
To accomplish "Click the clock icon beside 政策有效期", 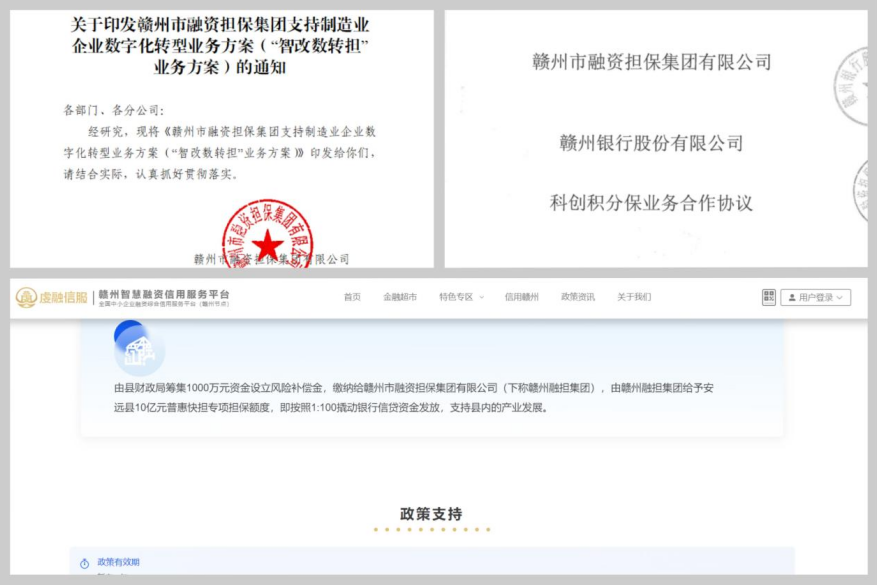I will pos(84,563).
